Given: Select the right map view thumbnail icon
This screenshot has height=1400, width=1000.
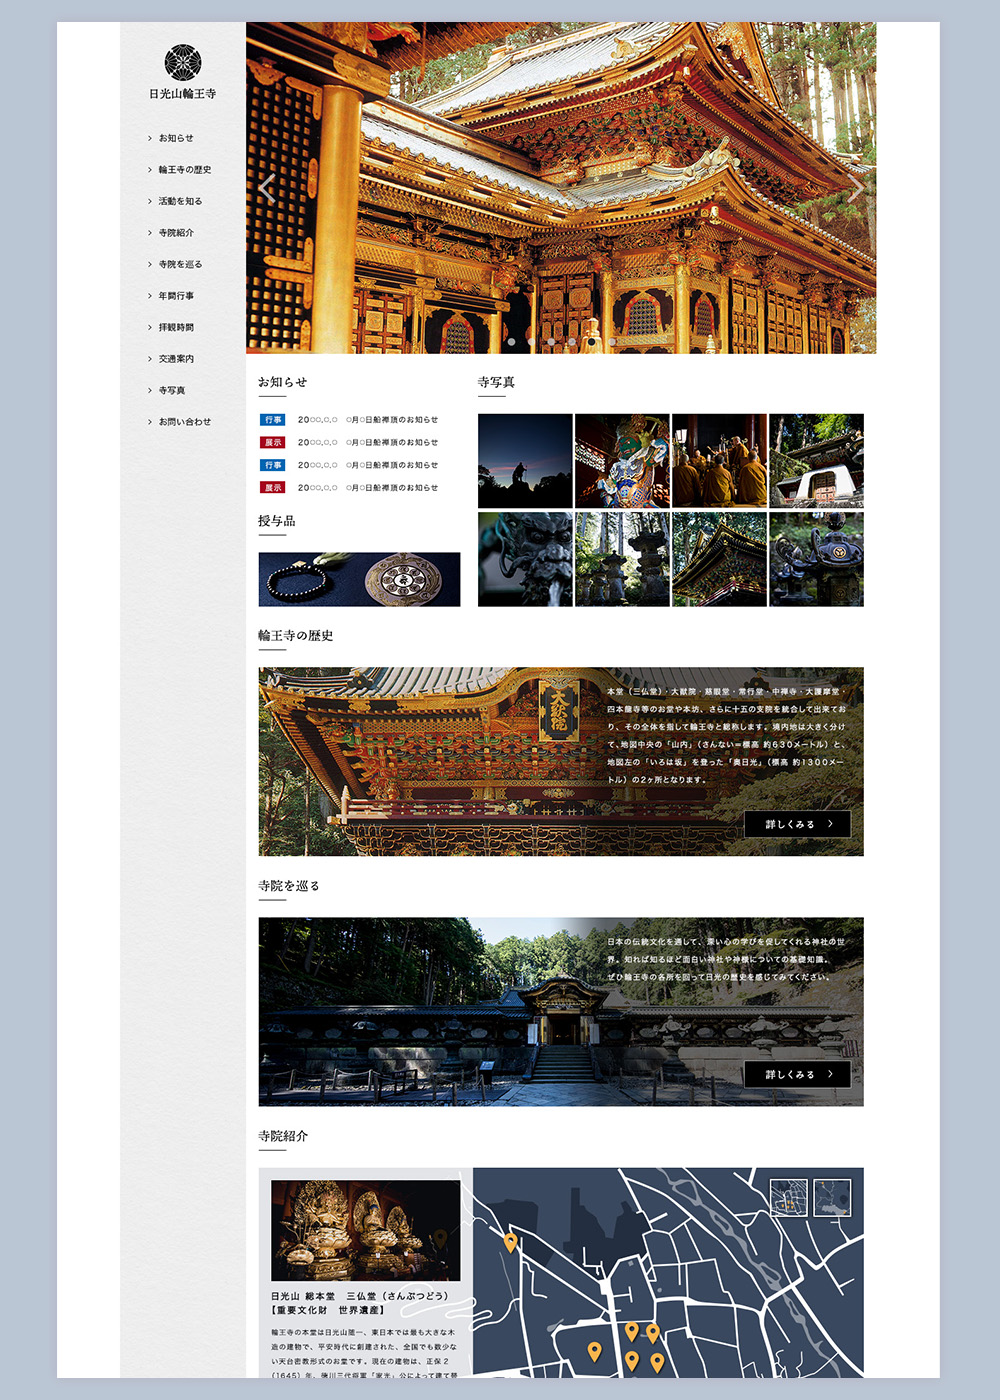Looking at the screenshot, I should (832, 1197).
